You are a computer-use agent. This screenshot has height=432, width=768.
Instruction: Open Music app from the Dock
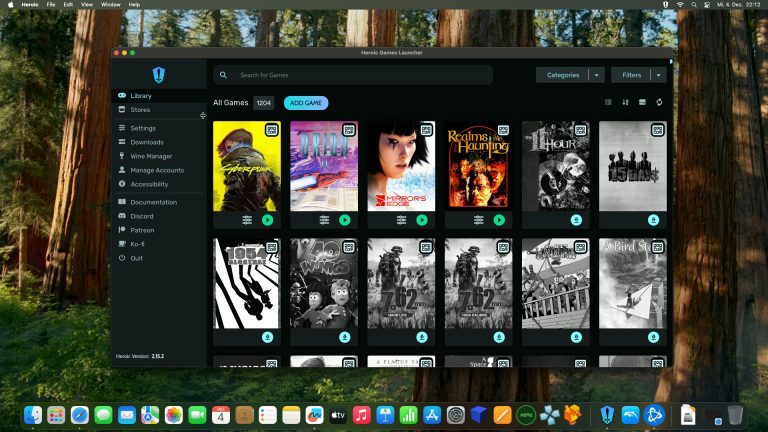pos(361,415)
